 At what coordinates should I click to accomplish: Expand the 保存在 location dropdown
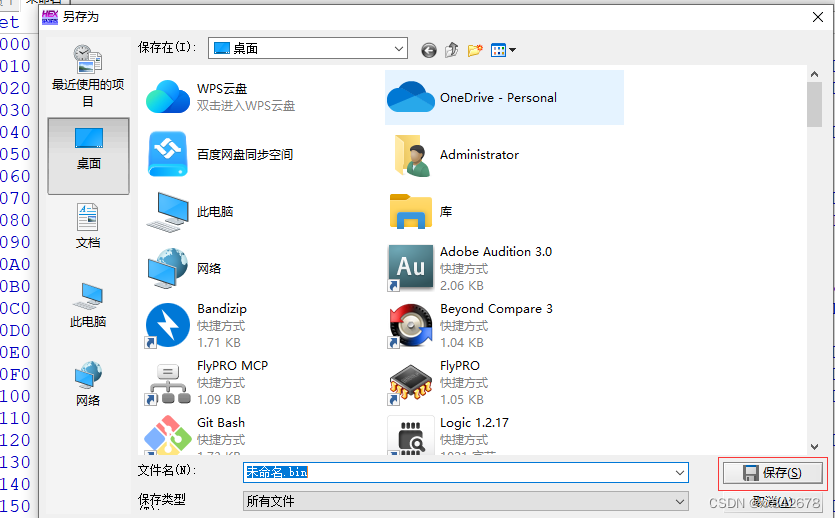point(398,48)
